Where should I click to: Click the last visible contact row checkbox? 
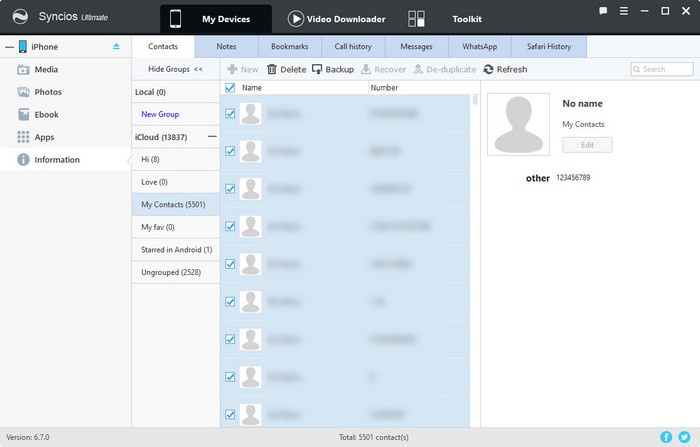[x=230, y=414]
